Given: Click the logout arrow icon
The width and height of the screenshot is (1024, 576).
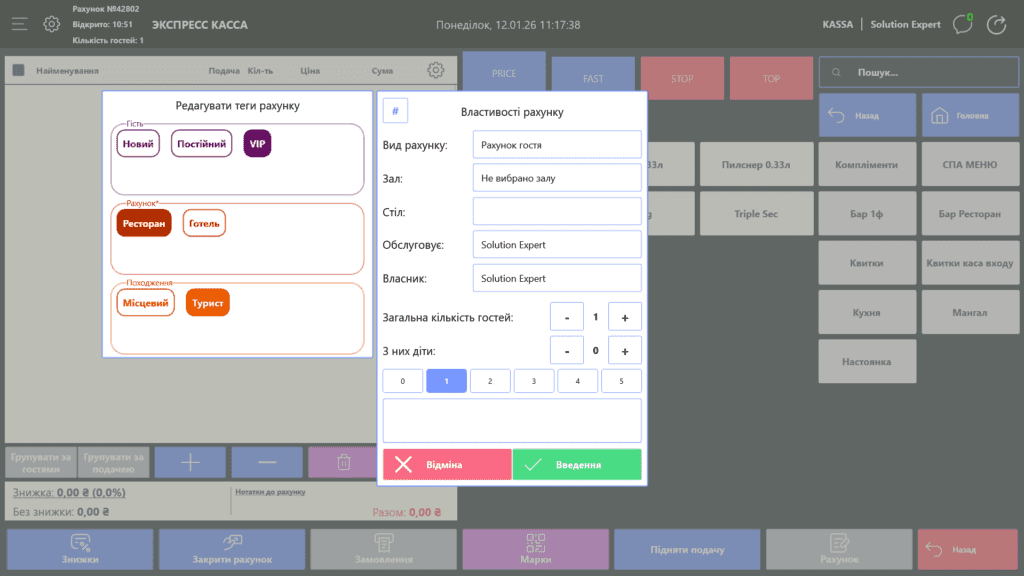Looking at the screenshot, I should (996, 24).
